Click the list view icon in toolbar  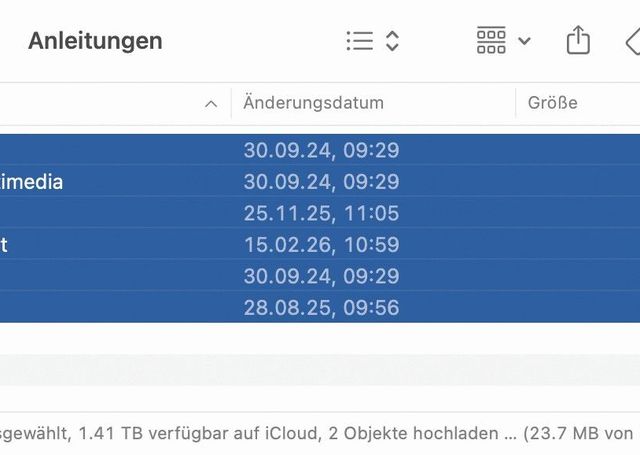pyautogui.click(x=359, y=41)
